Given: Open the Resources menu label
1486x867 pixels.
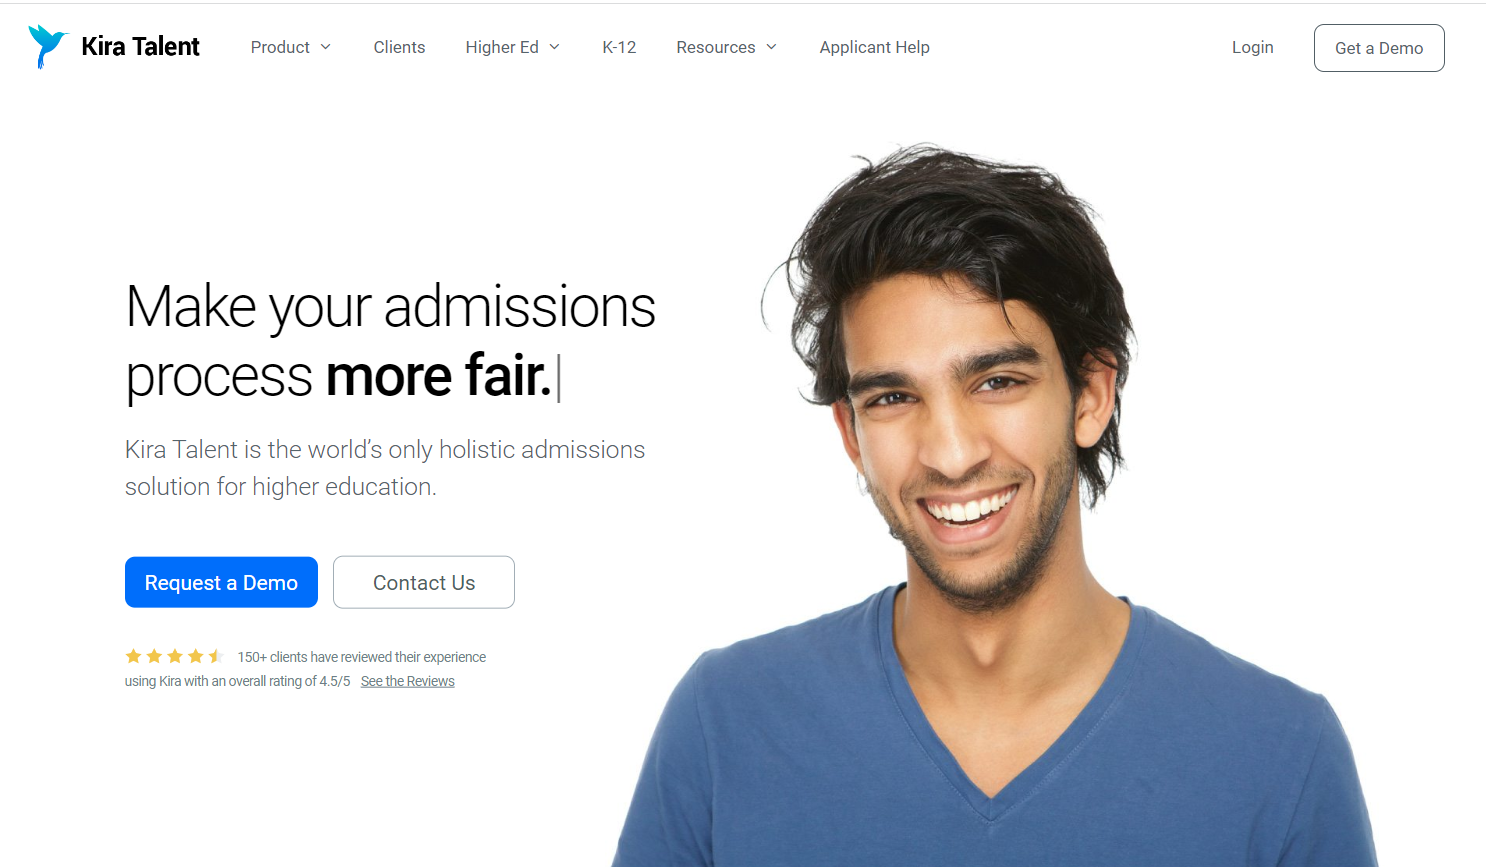Looking at the screenshot, I should pos(716,47).
